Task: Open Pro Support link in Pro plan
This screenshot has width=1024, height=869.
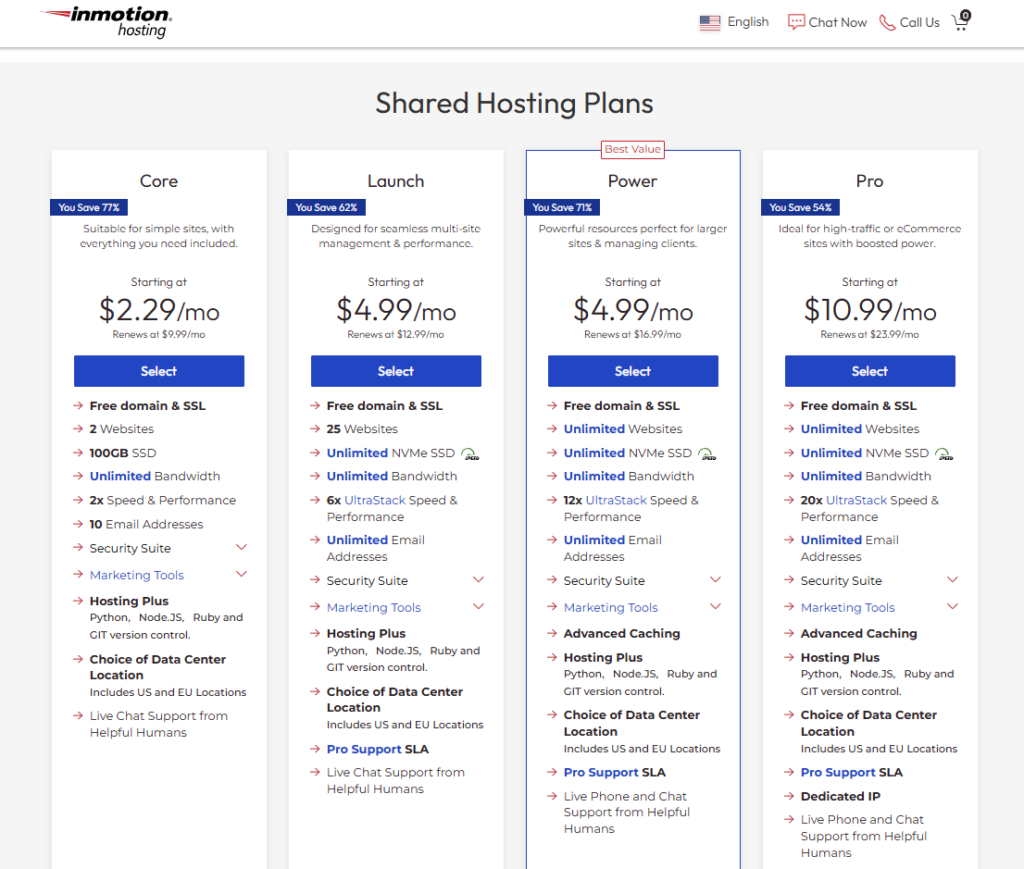Action: point(838,772)
